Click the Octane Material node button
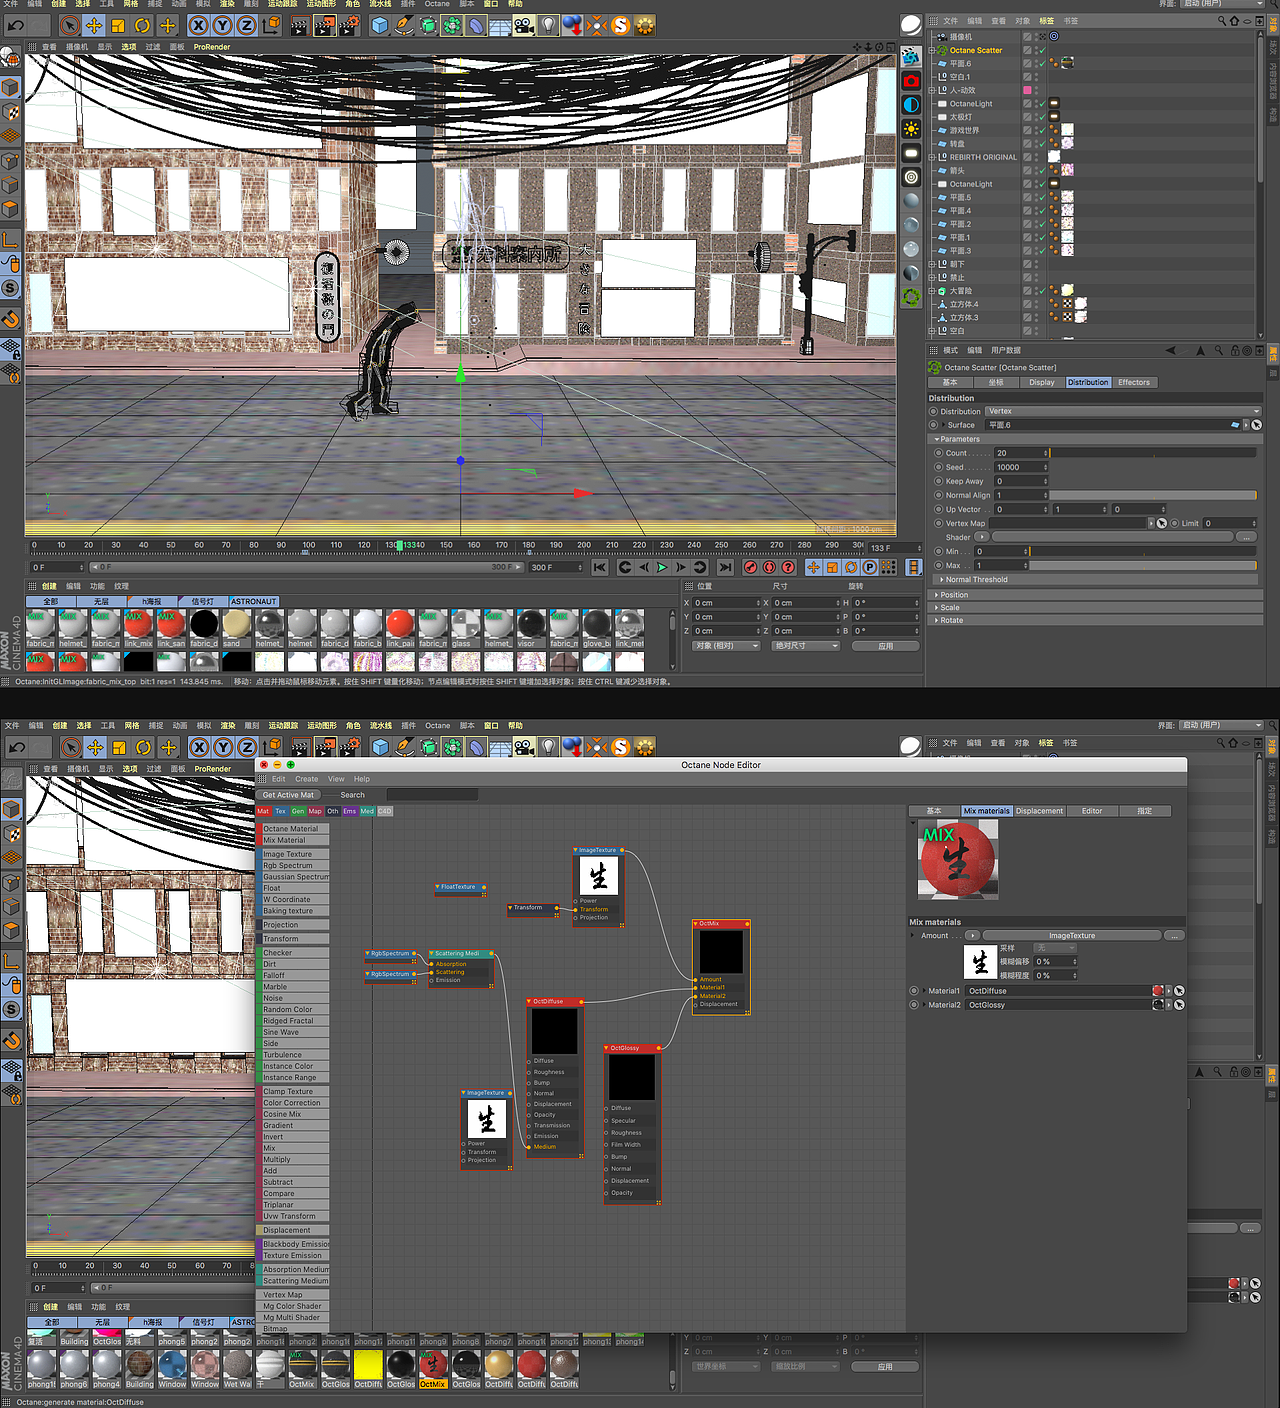The height and width of the screenshot is (1408, 1280). (294, 829)
